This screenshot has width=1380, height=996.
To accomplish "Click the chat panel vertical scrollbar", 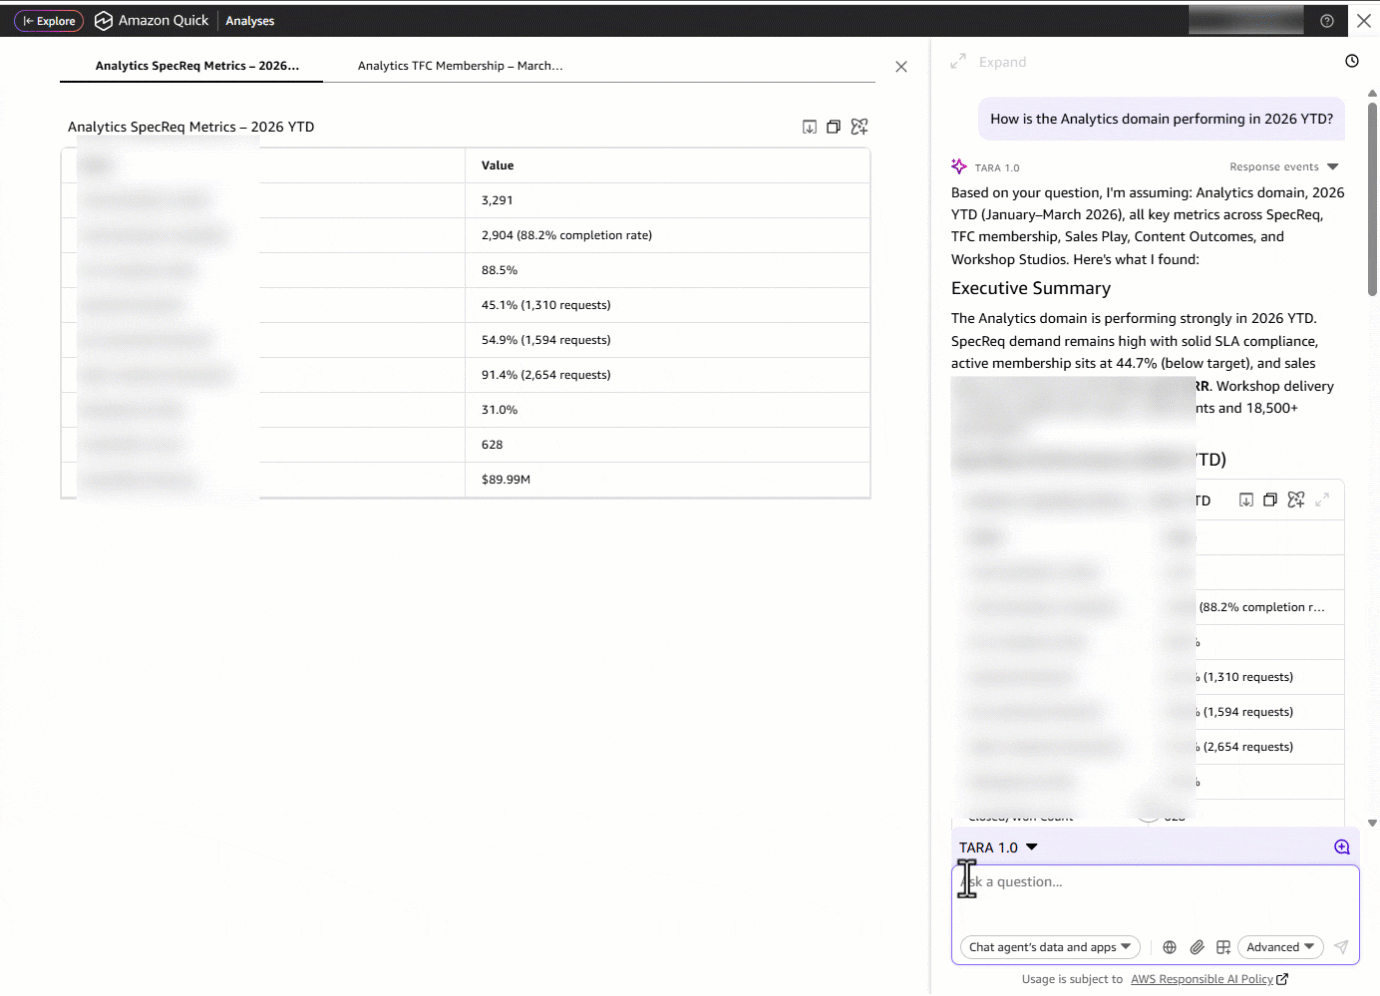I will 1372,198.
